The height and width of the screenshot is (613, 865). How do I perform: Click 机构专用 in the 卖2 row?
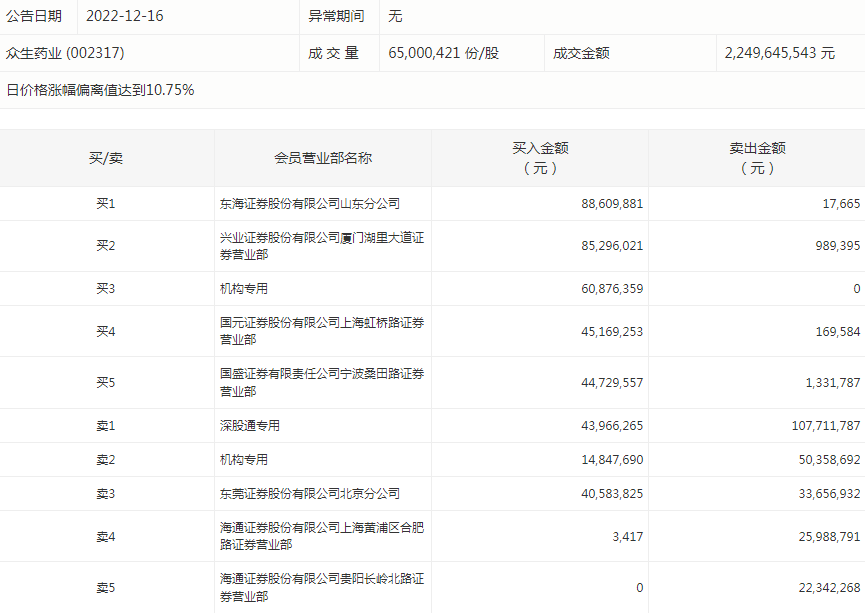pyautogui.click(x=244, y=460)
